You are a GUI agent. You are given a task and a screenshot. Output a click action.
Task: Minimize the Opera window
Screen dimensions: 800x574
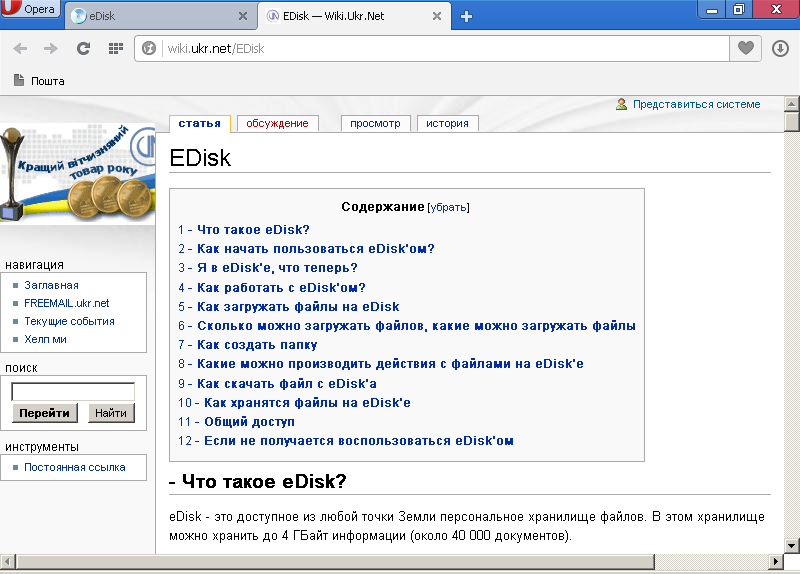pyautogui.click(x=712, y=9)
